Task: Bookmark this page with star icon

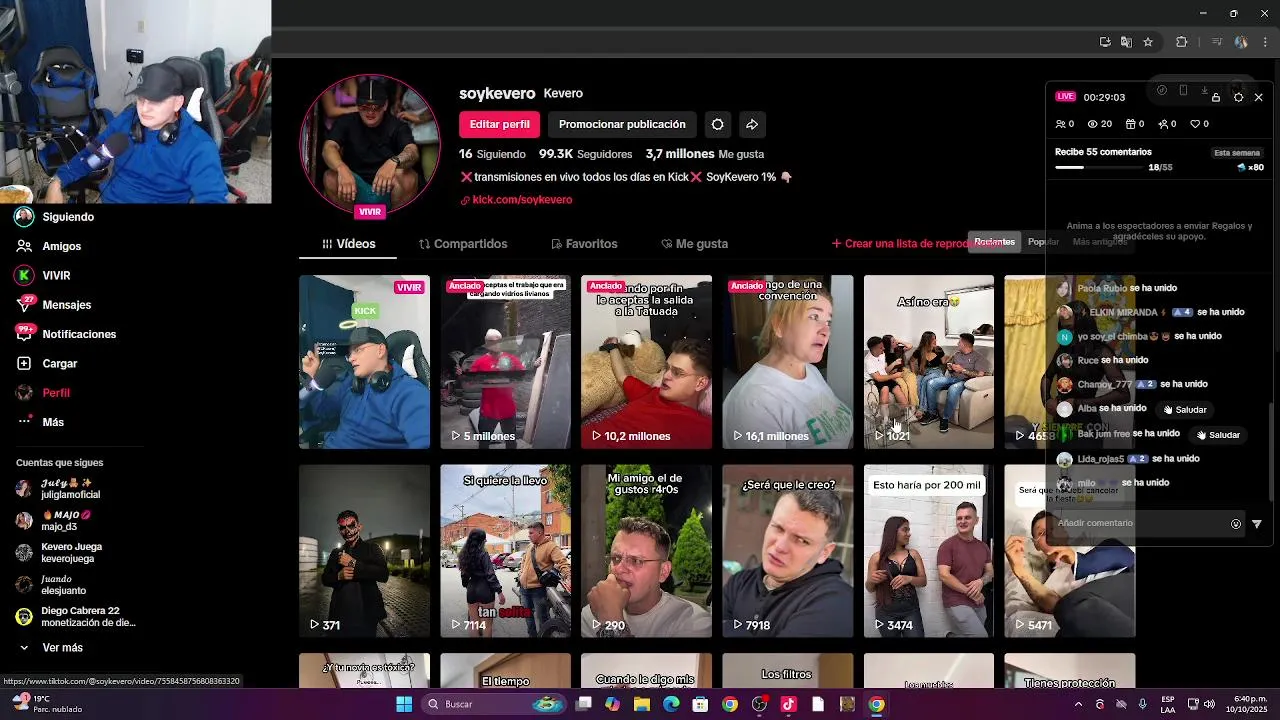Action: click(1148, 42)
